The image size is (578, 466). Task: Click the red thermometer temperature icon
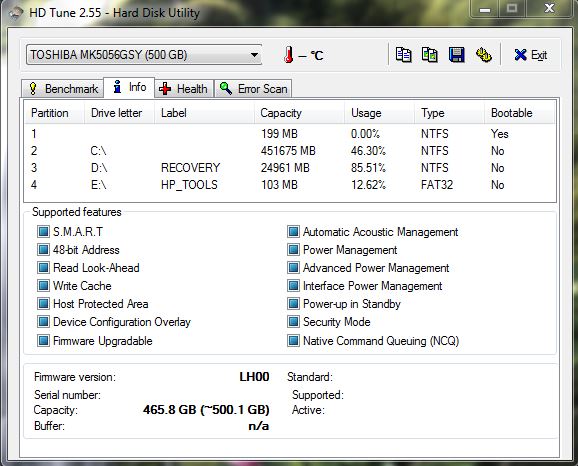tap(289, 55)
